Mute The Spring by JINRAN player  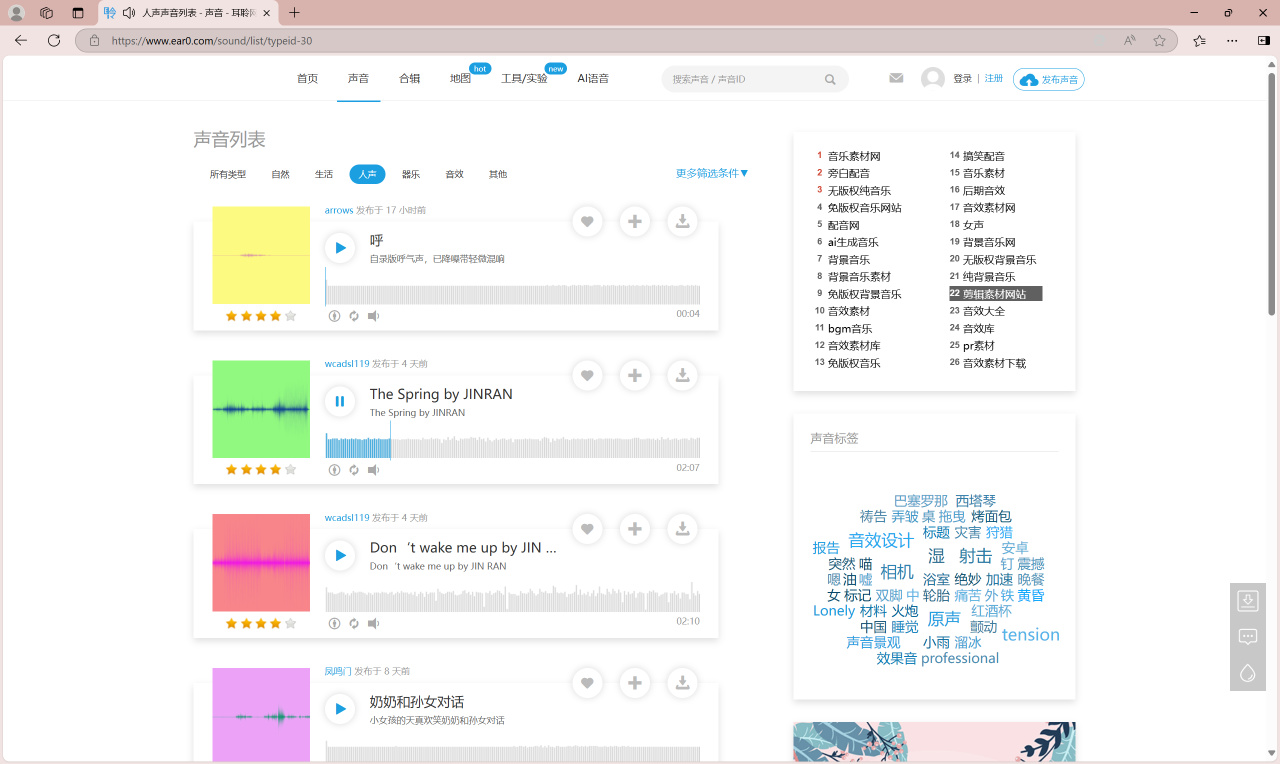373,470
